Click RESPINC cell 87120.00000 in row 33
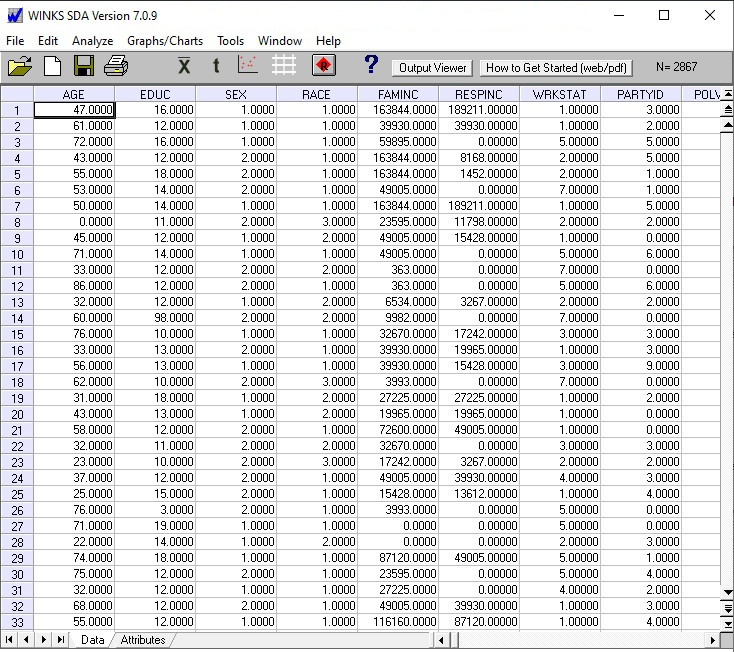Image resolution: width=734 pixels, height=652 pixels. coord(479,622)
